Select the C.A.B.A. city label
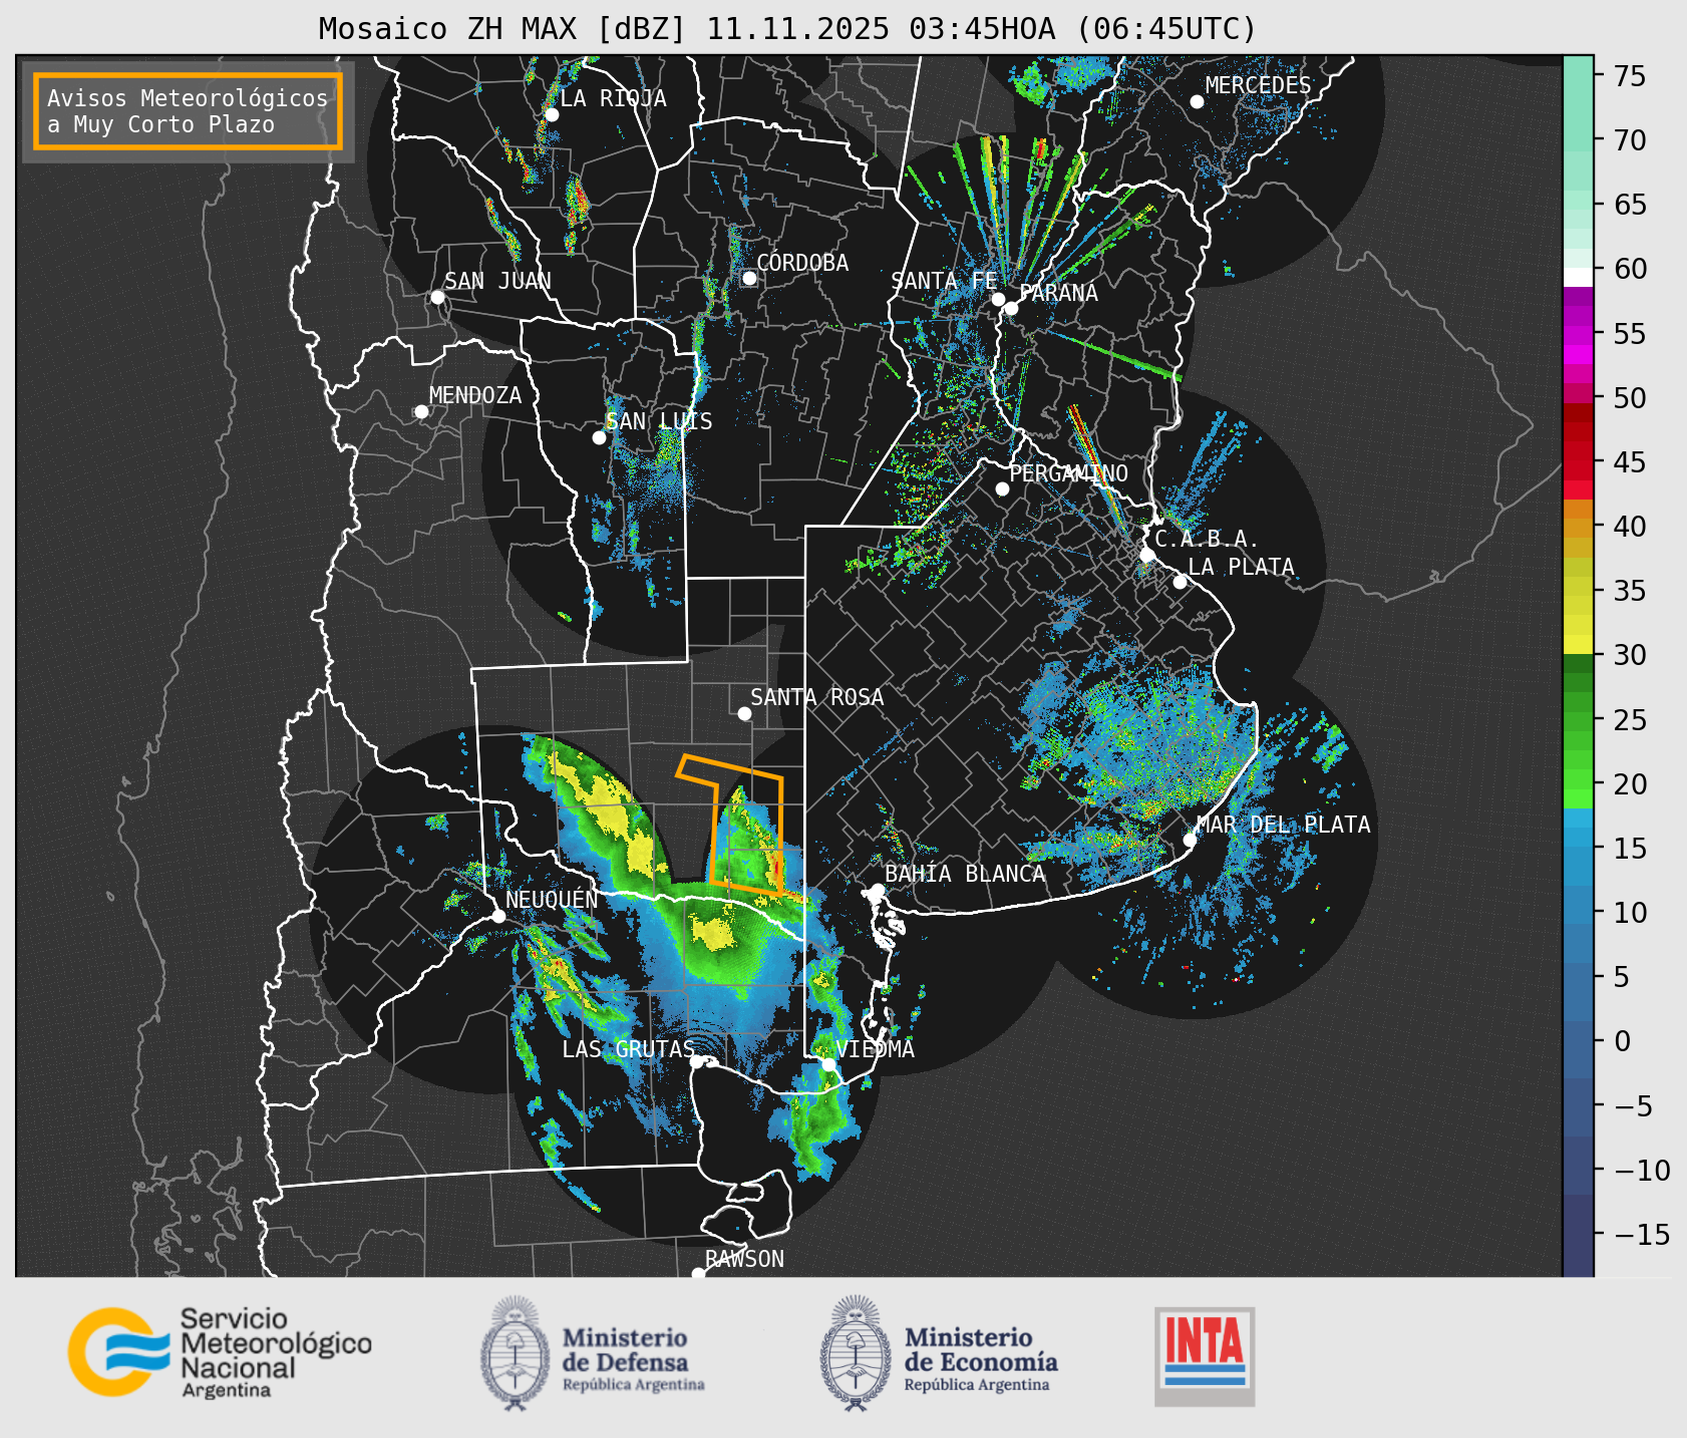Screen dimensions: 1687x1438 [x=1207, y=539]
